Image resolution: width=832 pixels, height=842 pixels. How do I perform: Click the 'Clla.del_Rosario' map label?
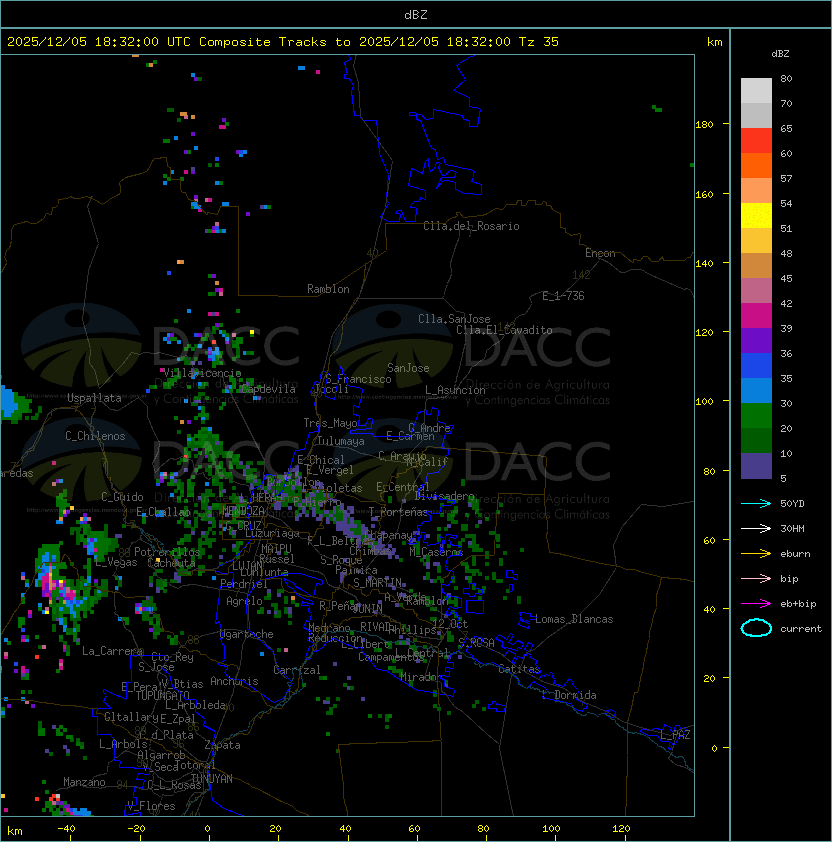click(471, 226)
